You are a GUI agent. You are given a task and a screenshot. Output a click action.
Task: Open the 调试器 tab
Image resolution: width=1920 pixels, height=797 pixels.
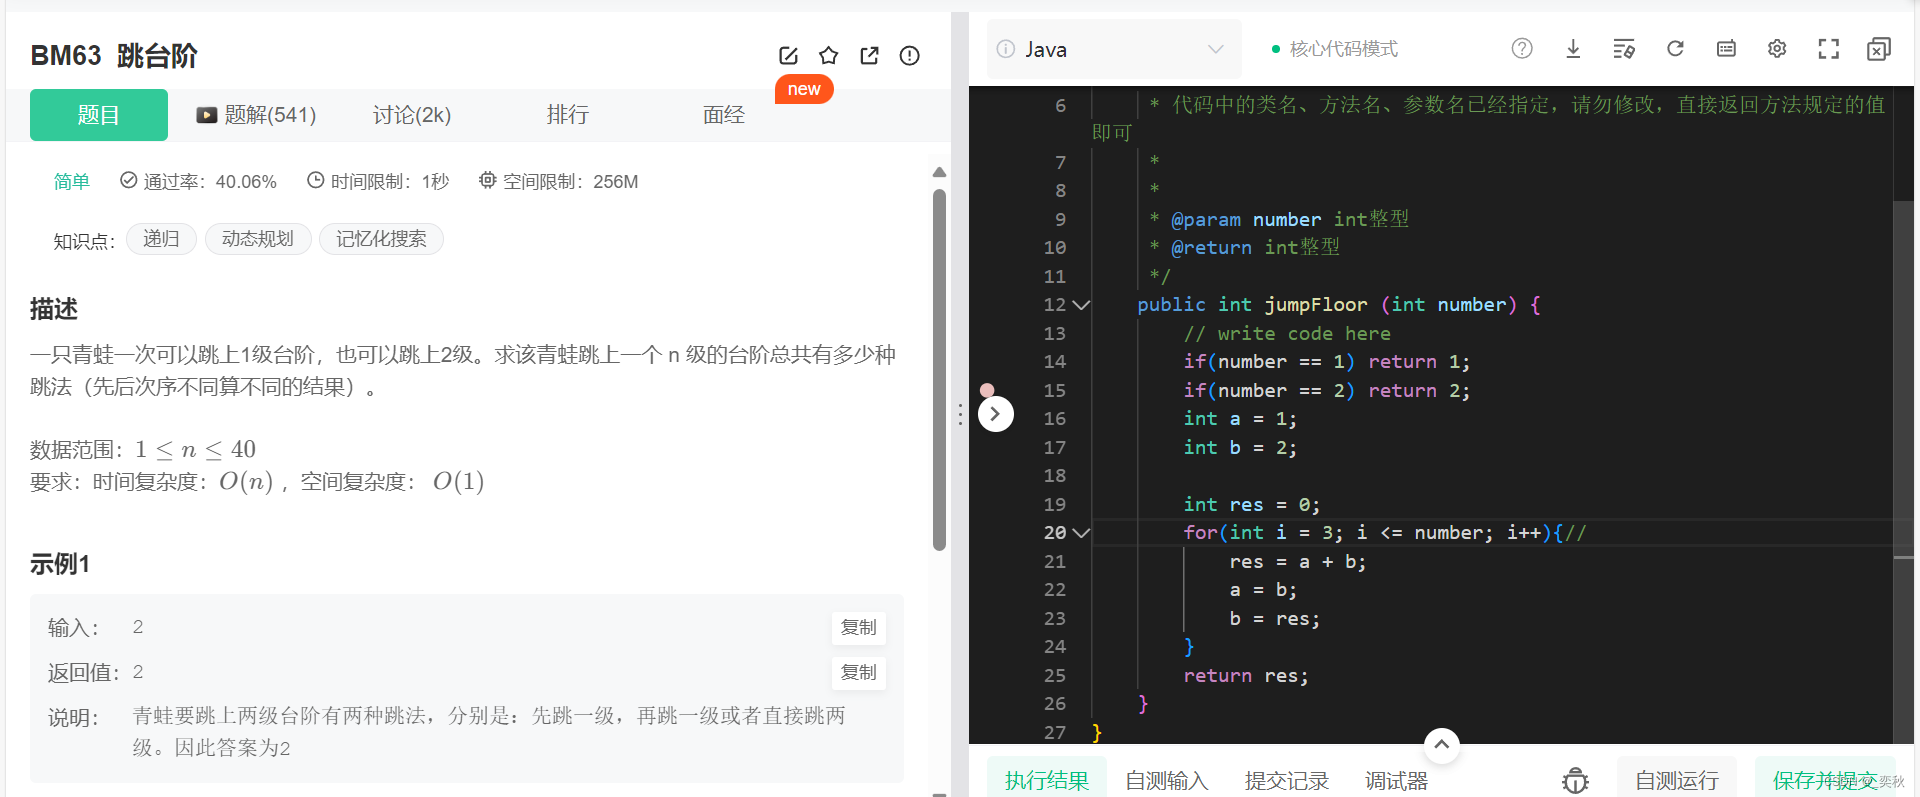point(1397,780)
